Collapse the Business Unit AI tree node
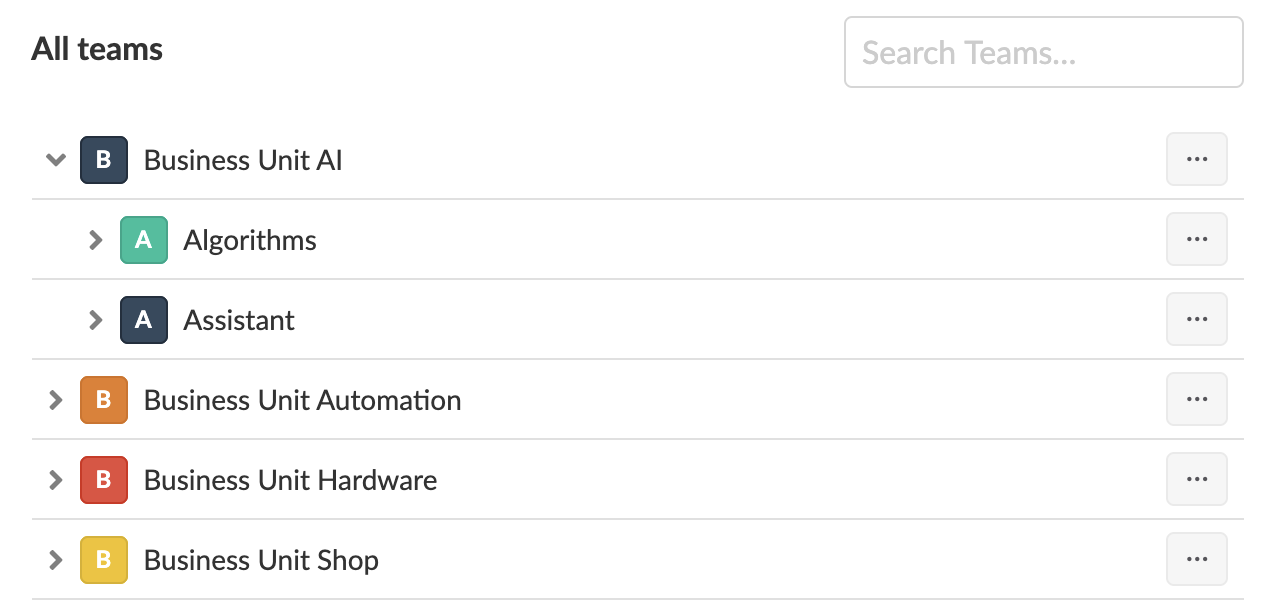 click(56, 160)
